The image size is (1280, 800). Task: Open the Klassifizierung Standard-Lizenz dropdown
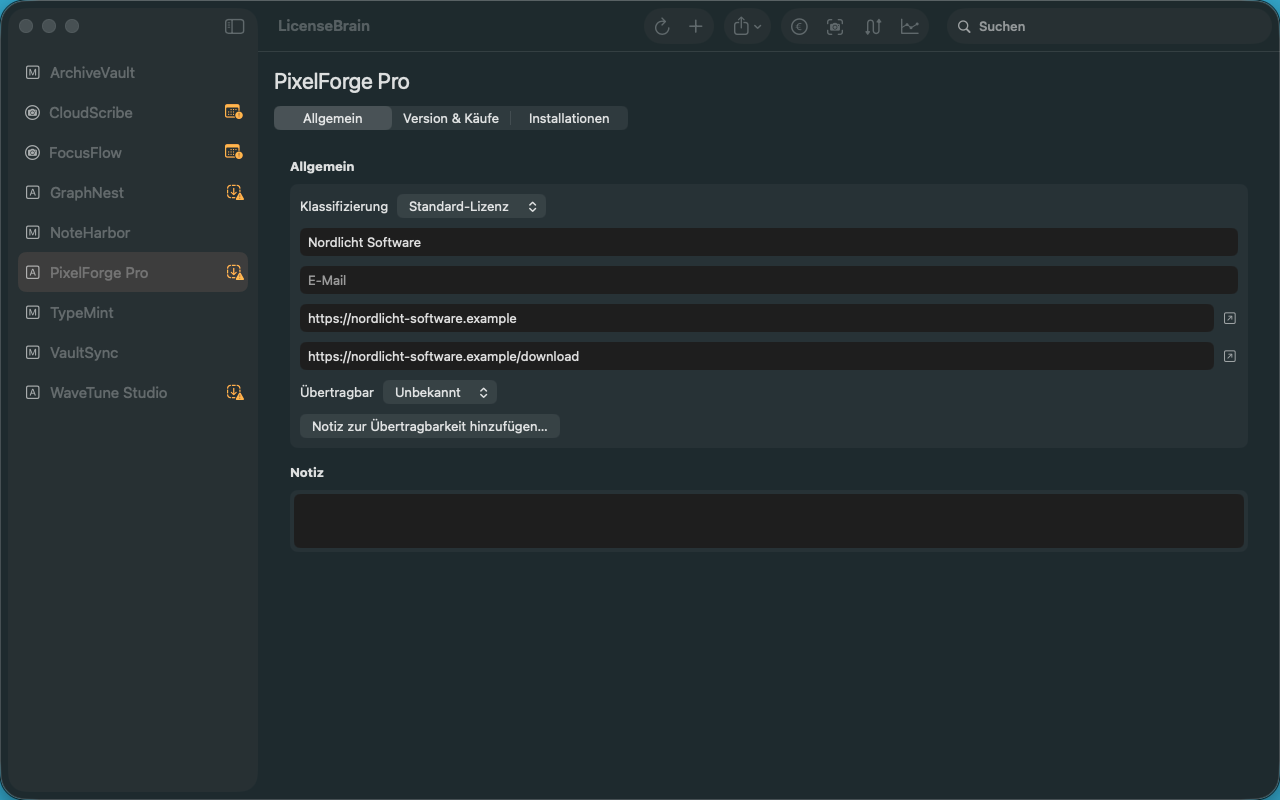(471, 206)
